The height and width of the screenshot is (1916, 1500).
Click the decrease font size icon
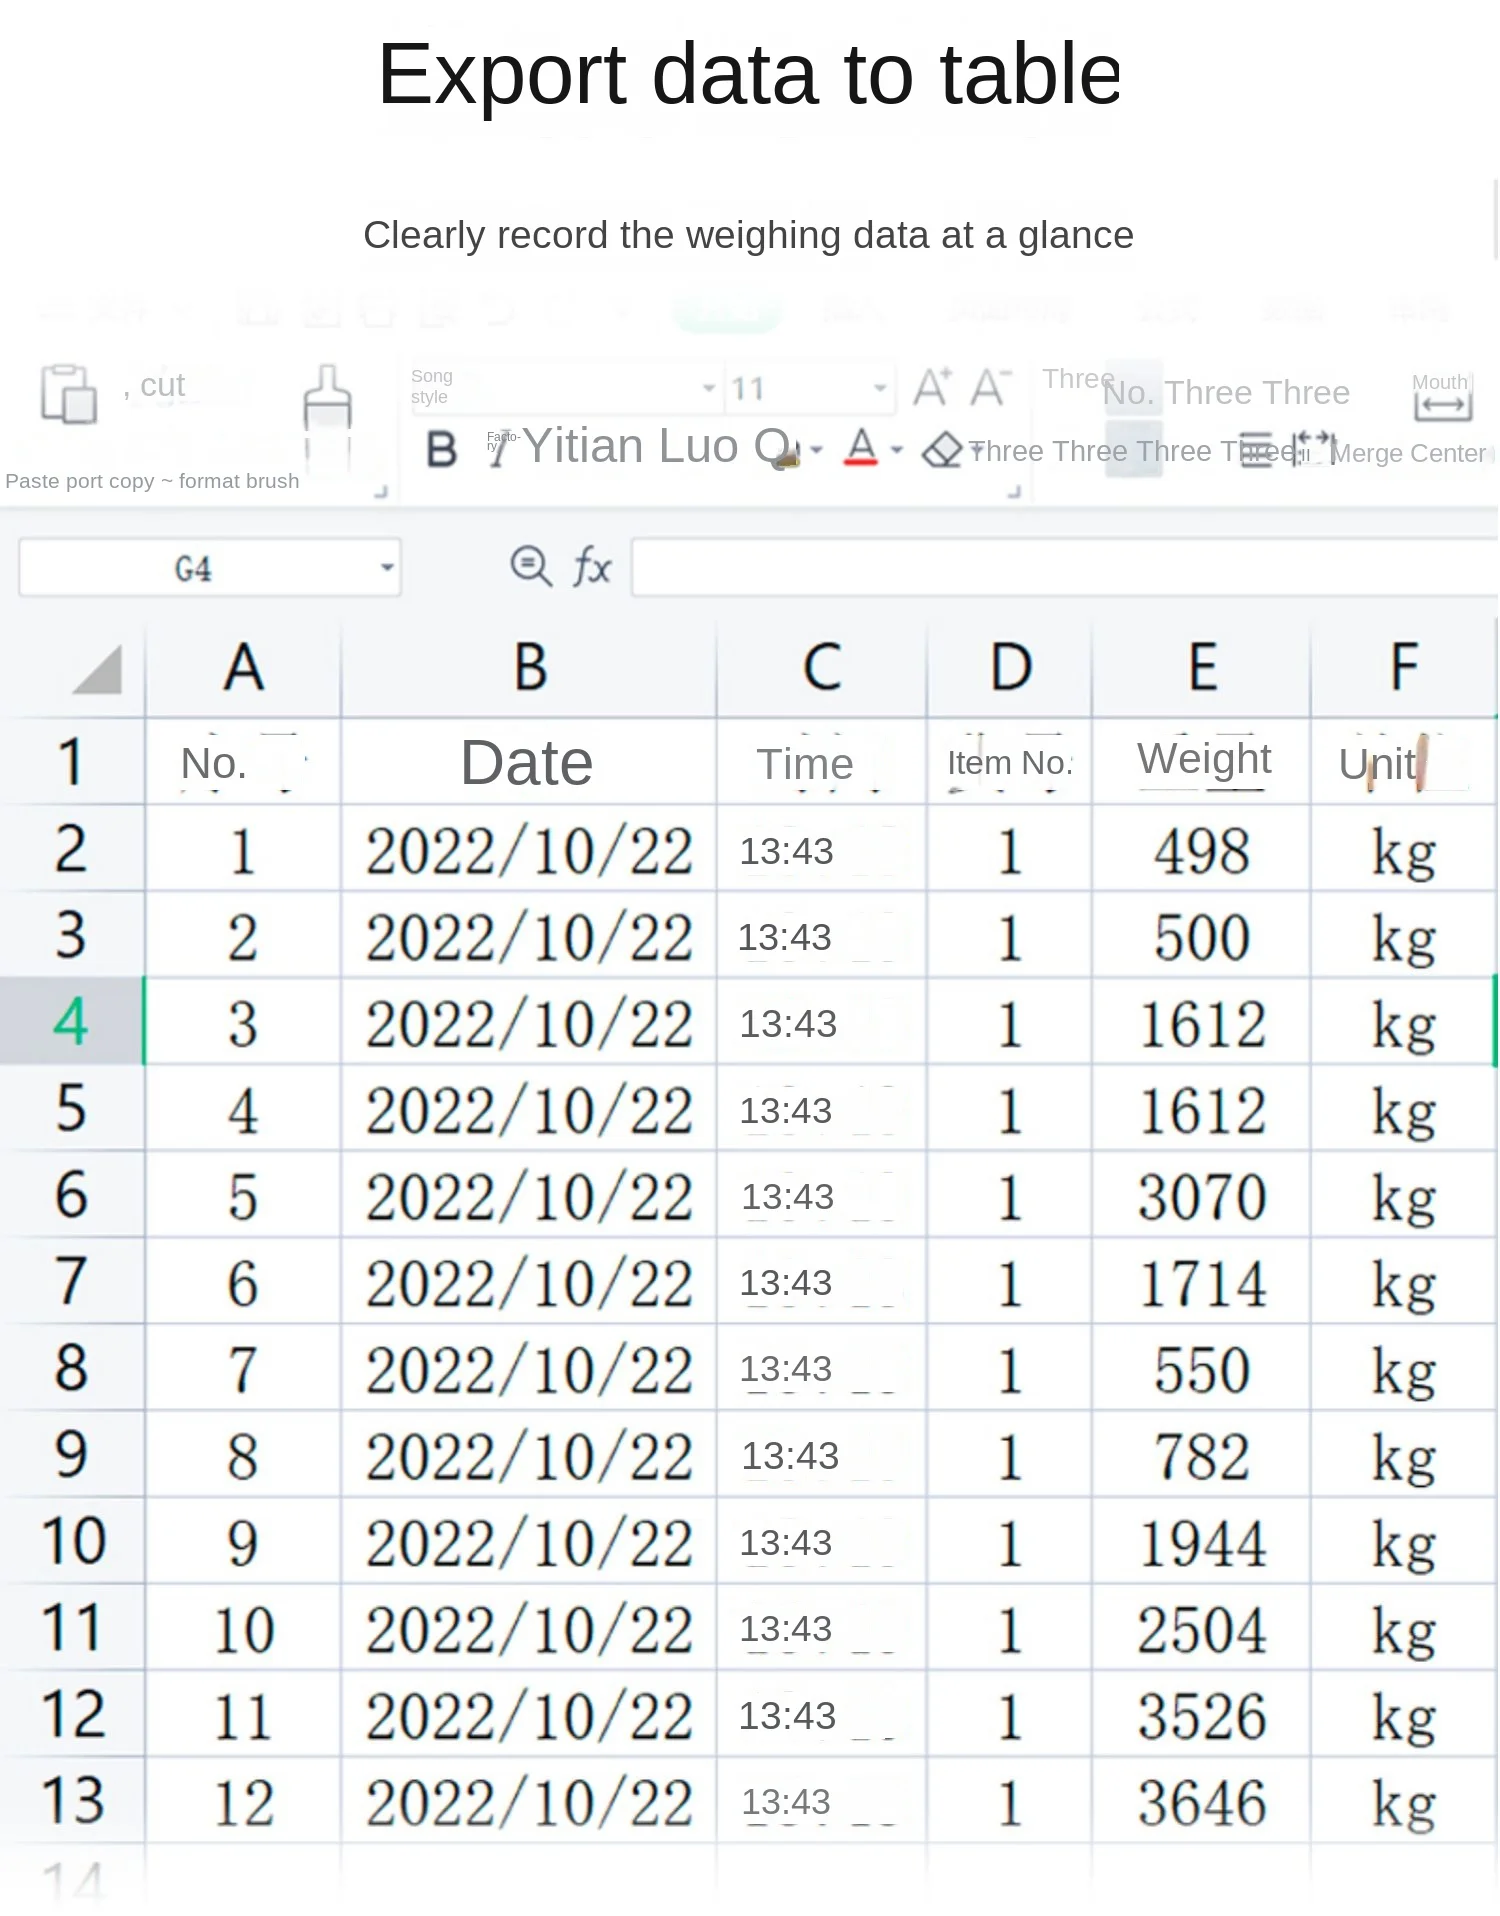coord(991,387)
